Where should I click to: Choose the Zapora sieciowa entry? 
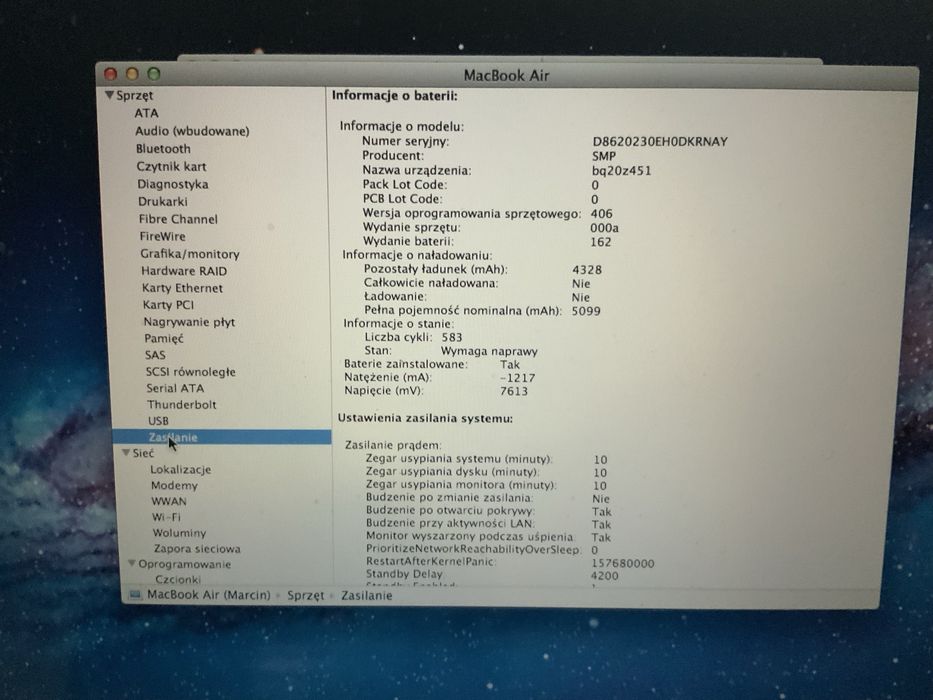click(x=197, y=549)
